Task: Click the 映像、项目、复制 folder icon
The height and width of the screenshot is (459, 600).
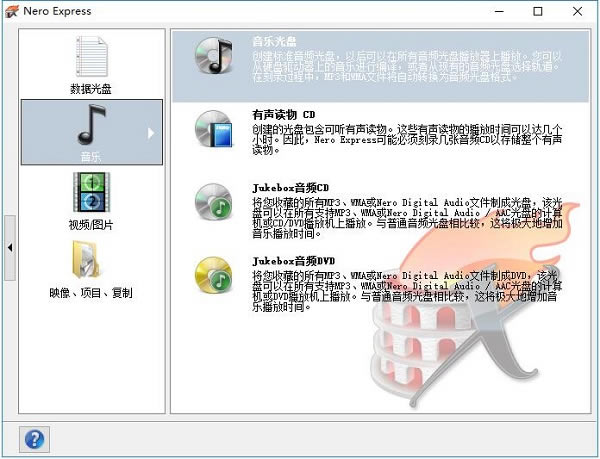Action: (91, 261)
